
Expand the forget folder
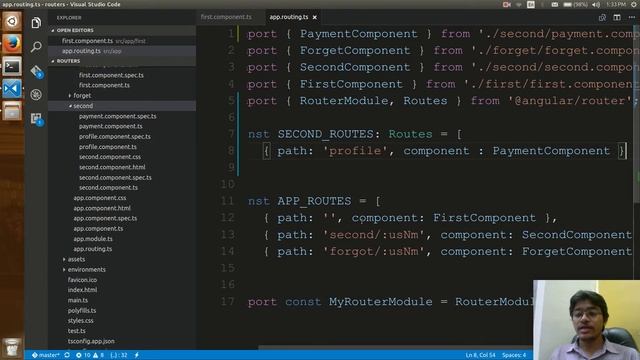(x=82, y=96)
